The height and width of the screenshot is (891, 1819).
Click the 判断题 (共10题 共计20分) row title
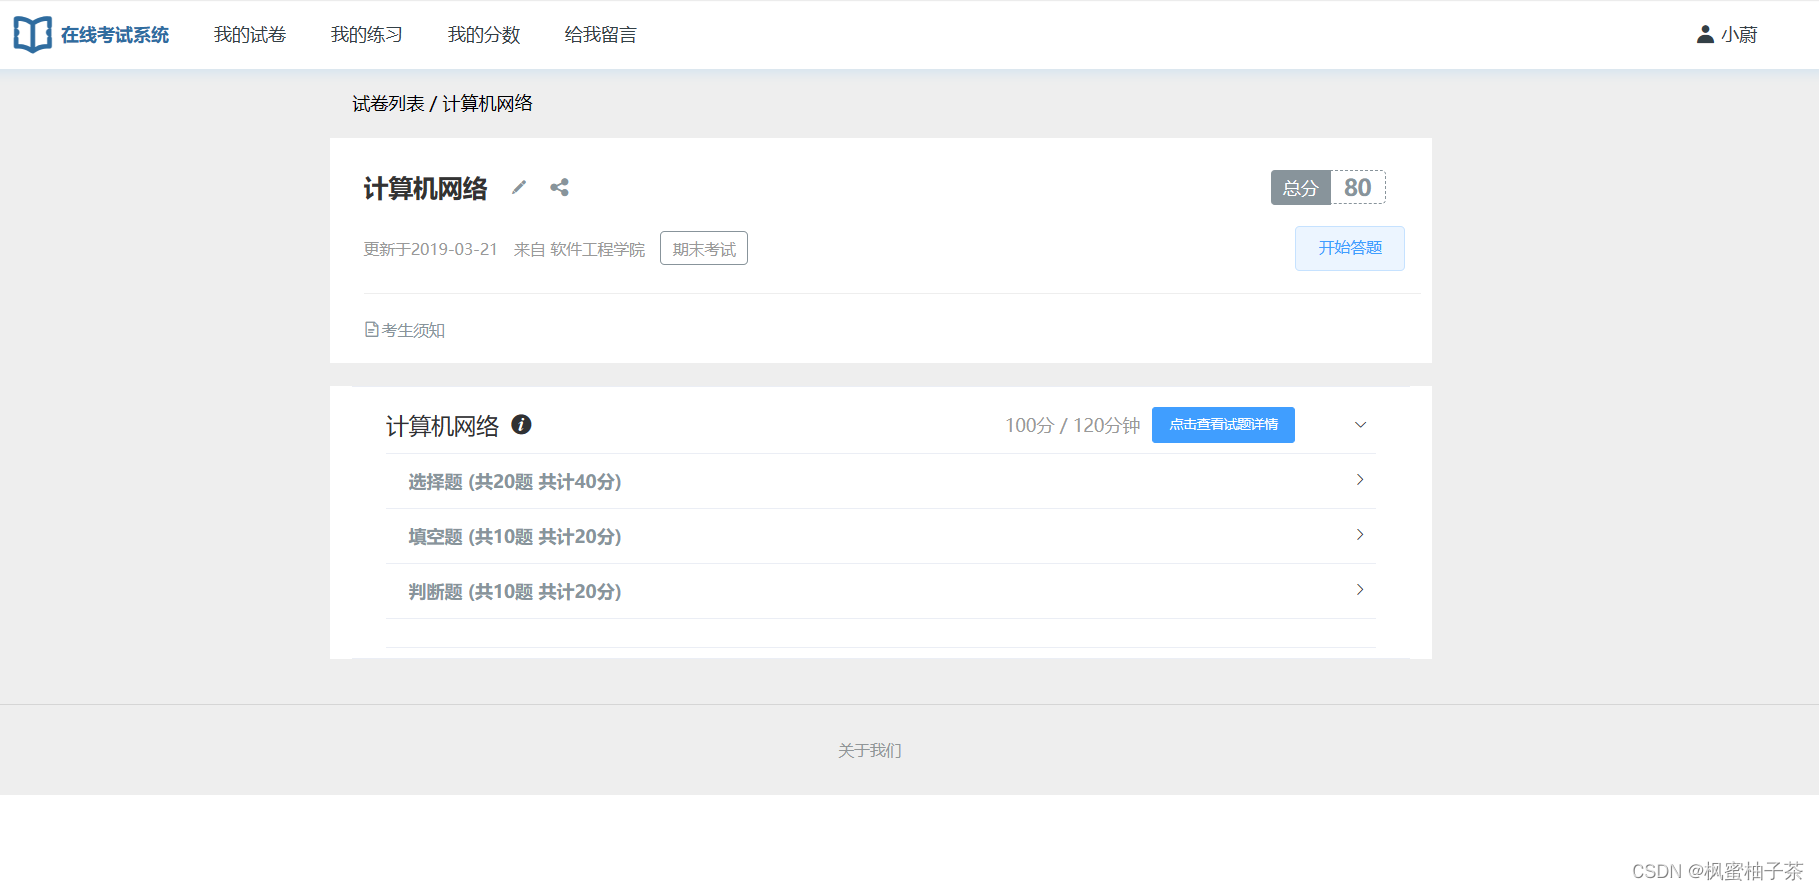pyautogui.click(x=515, y=592)
